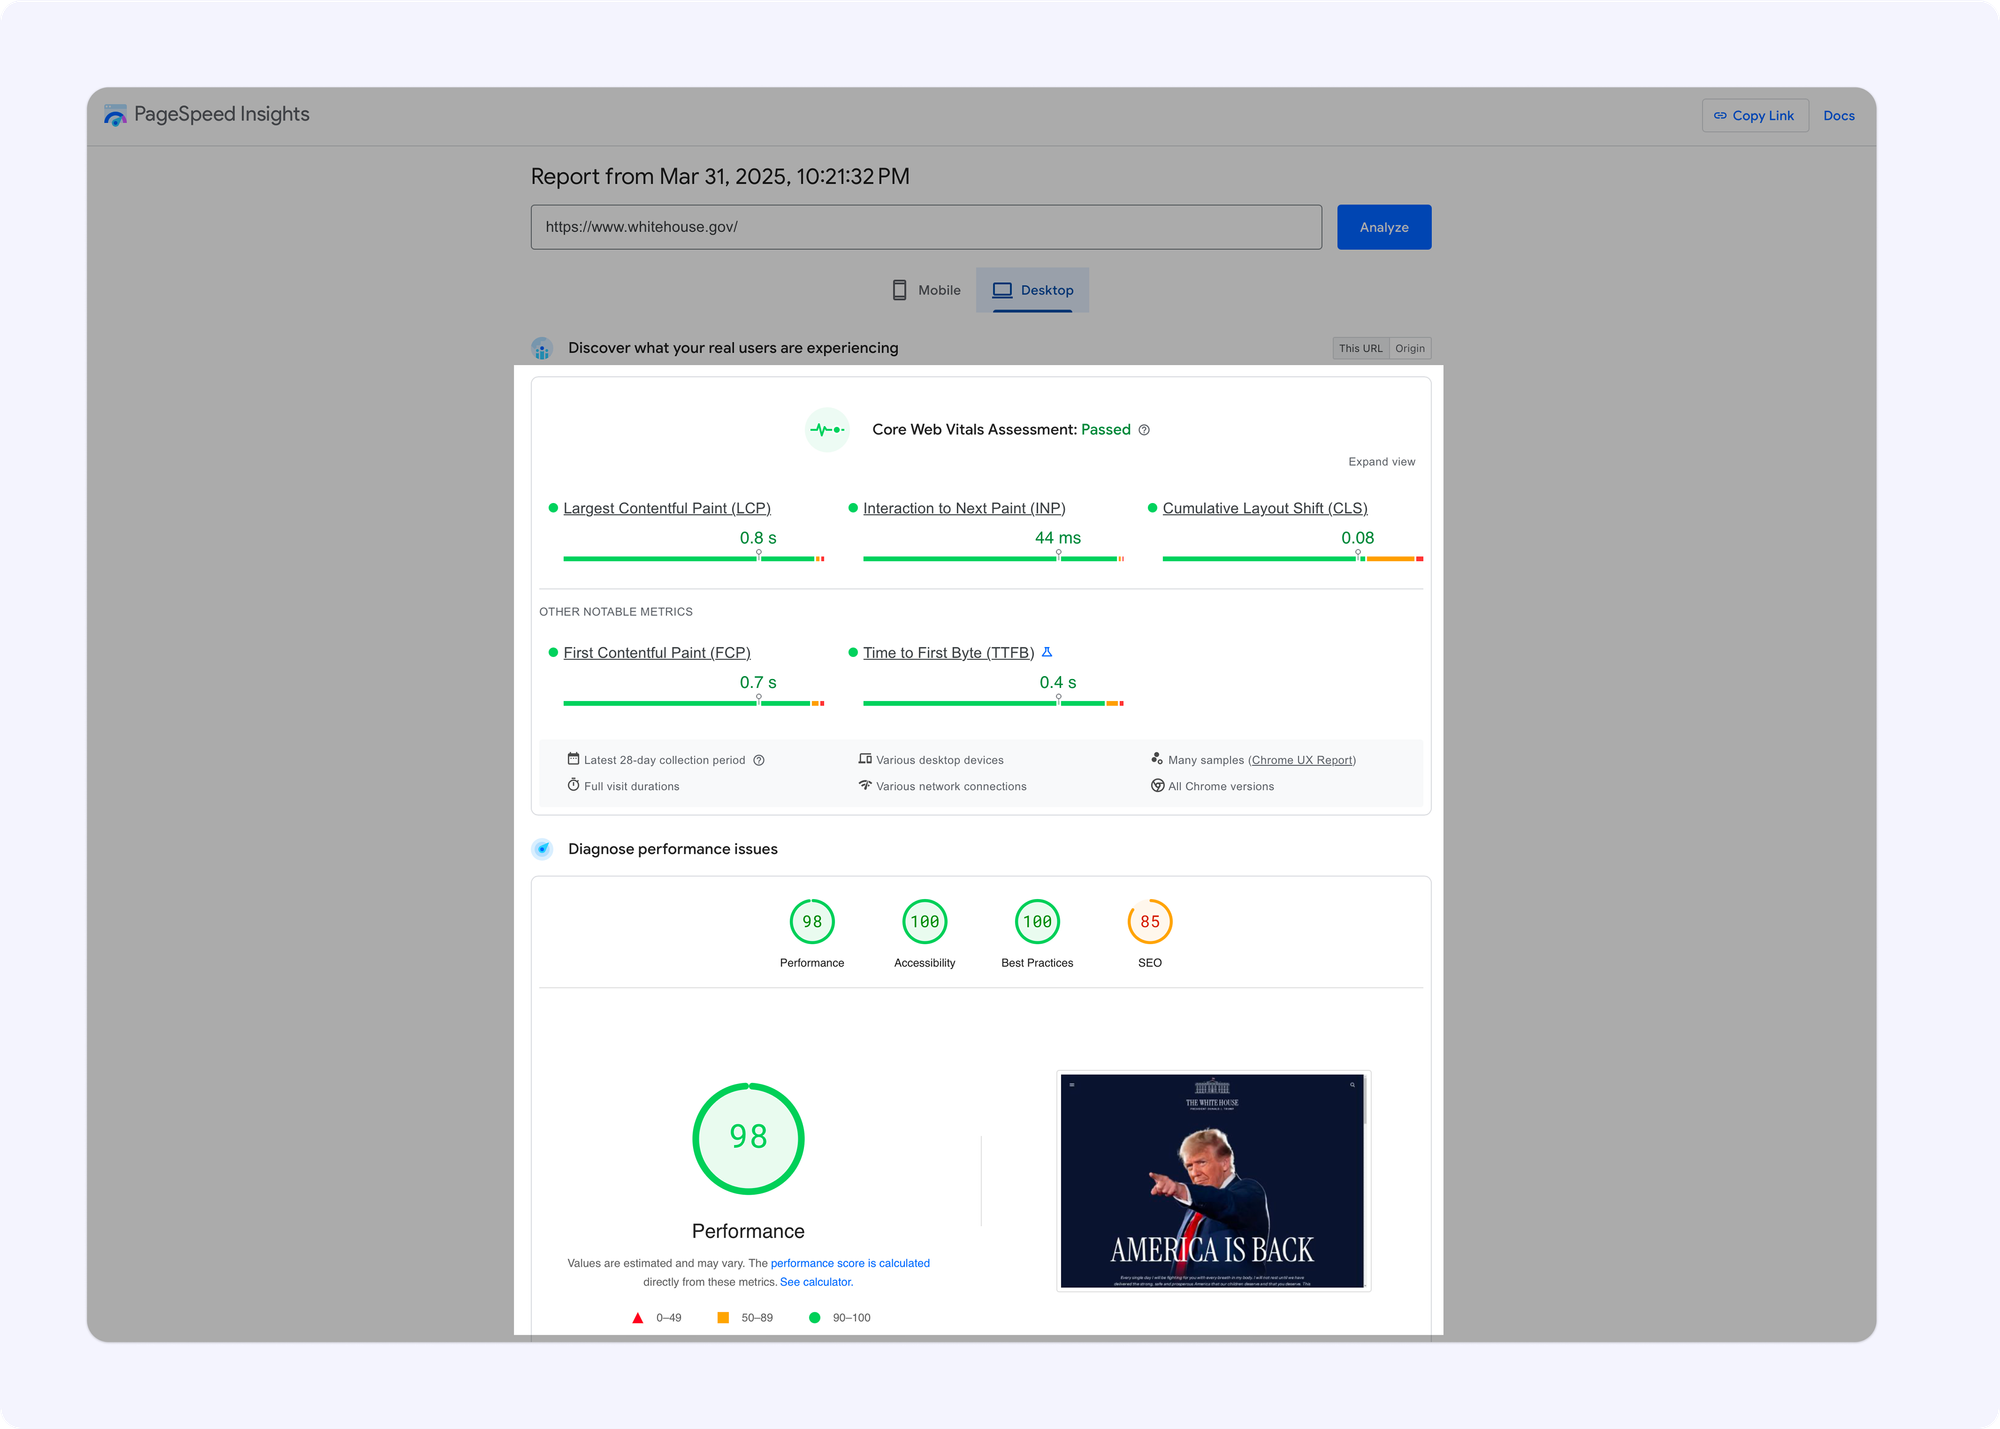Click the calendar icon for collection period
The image size is (2000, 1429).
574,759
